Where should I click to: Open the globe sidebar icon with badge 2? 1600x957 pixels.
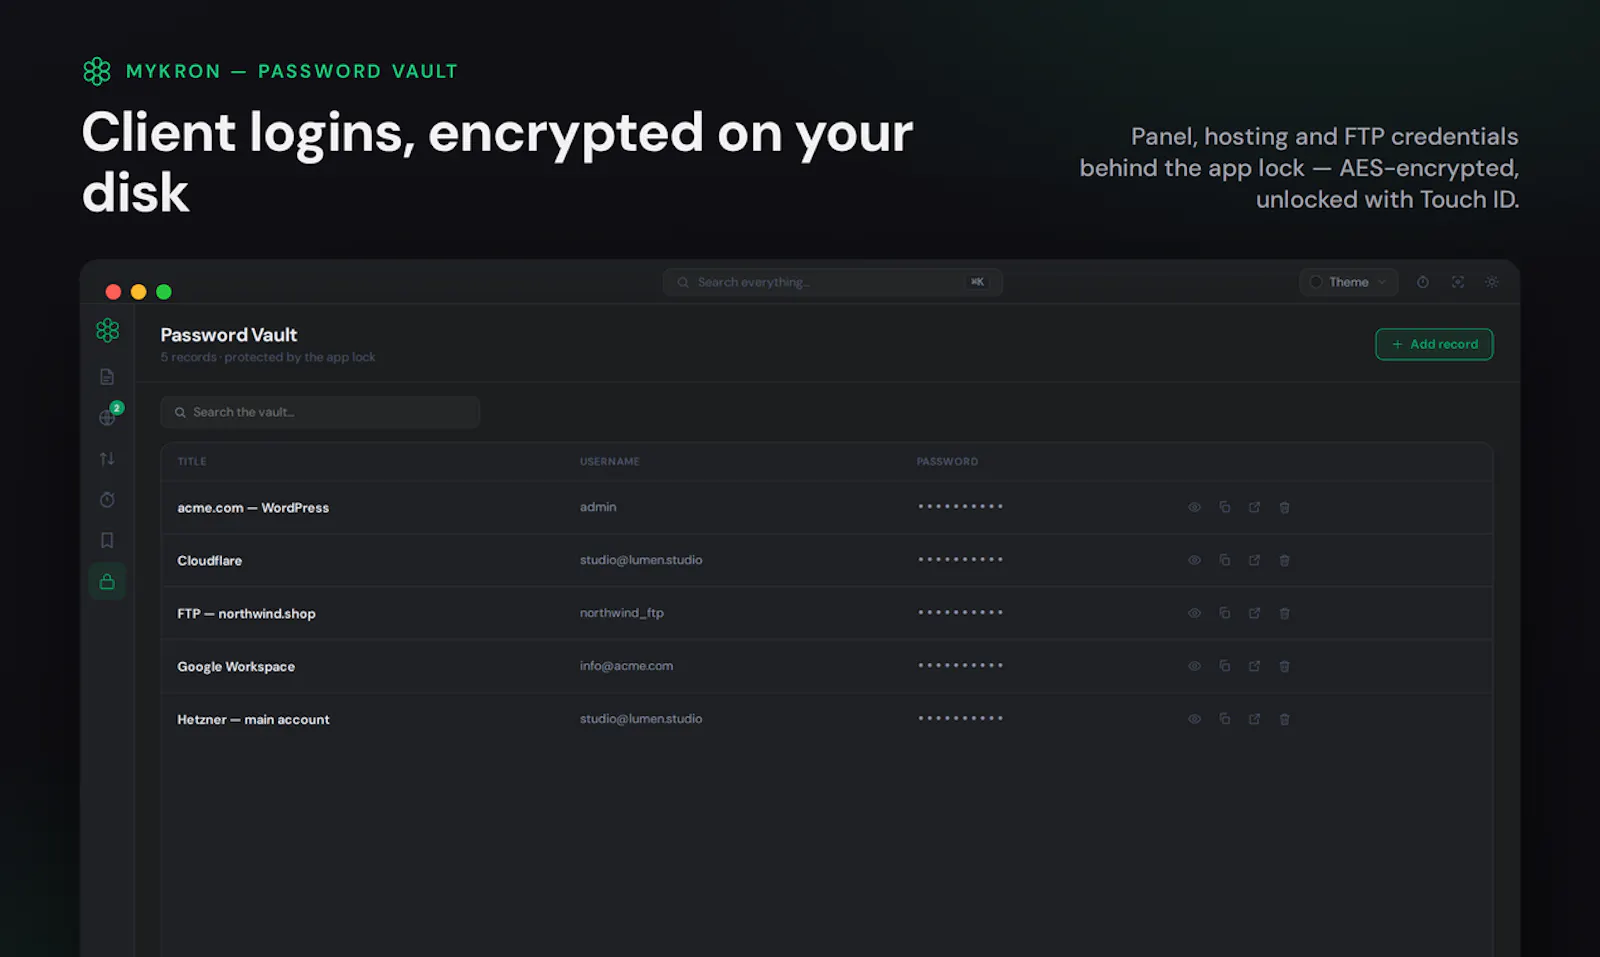click(x=107, y=417)
